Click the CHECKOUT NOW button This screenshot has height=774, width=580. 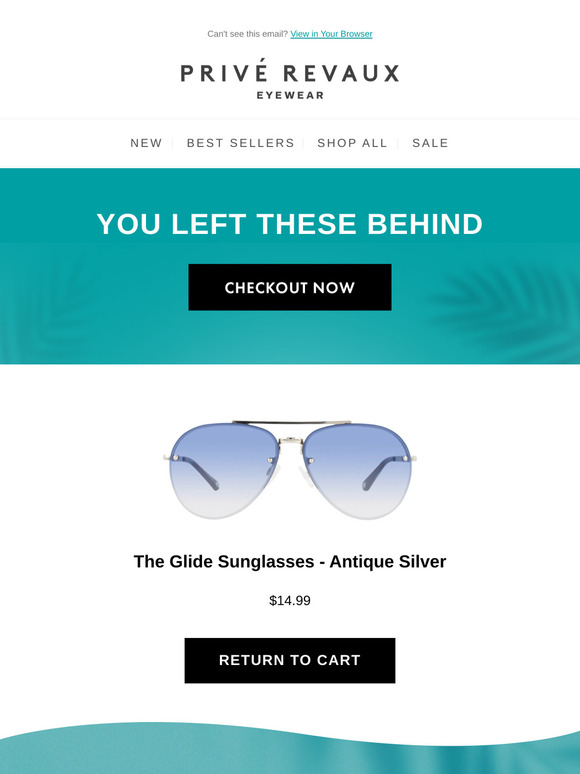point(290,287)
